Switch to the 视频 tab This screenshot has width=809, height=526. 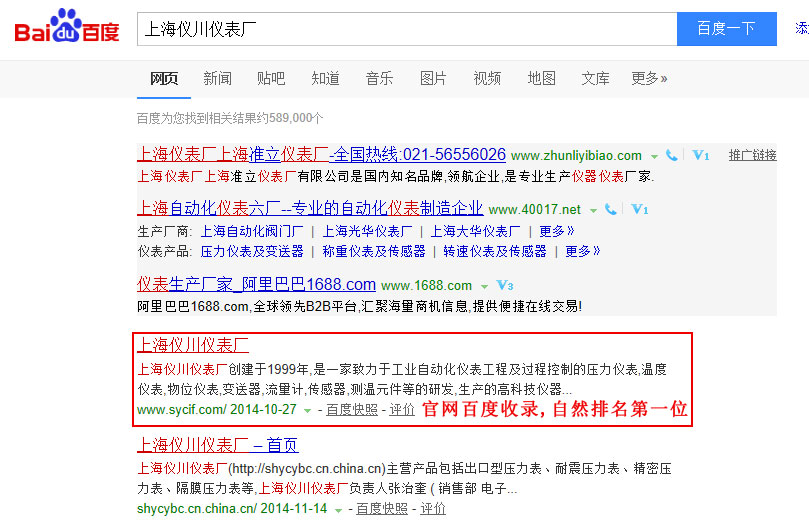point(487,78)
